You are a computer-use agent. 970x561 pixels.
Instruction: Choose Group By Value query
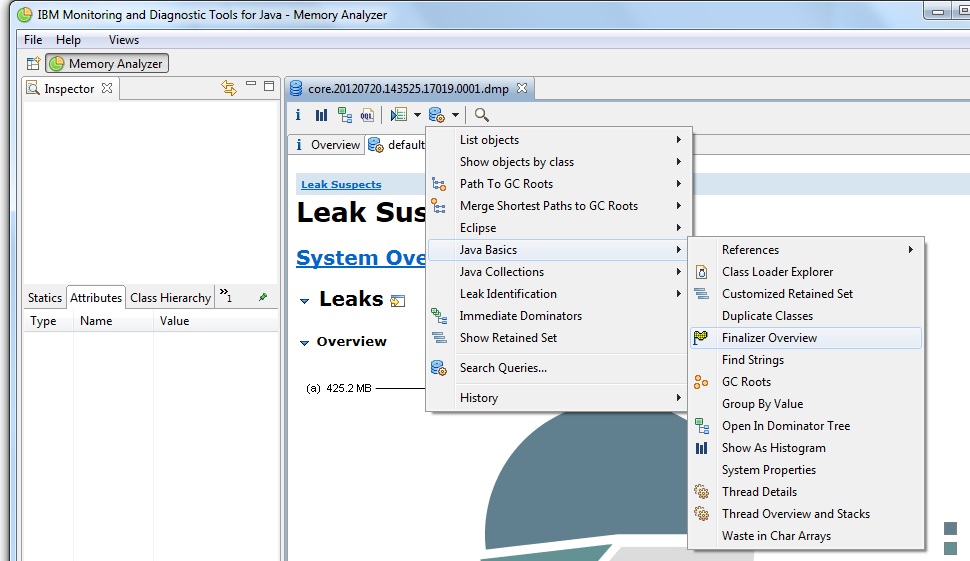point(806,404)
